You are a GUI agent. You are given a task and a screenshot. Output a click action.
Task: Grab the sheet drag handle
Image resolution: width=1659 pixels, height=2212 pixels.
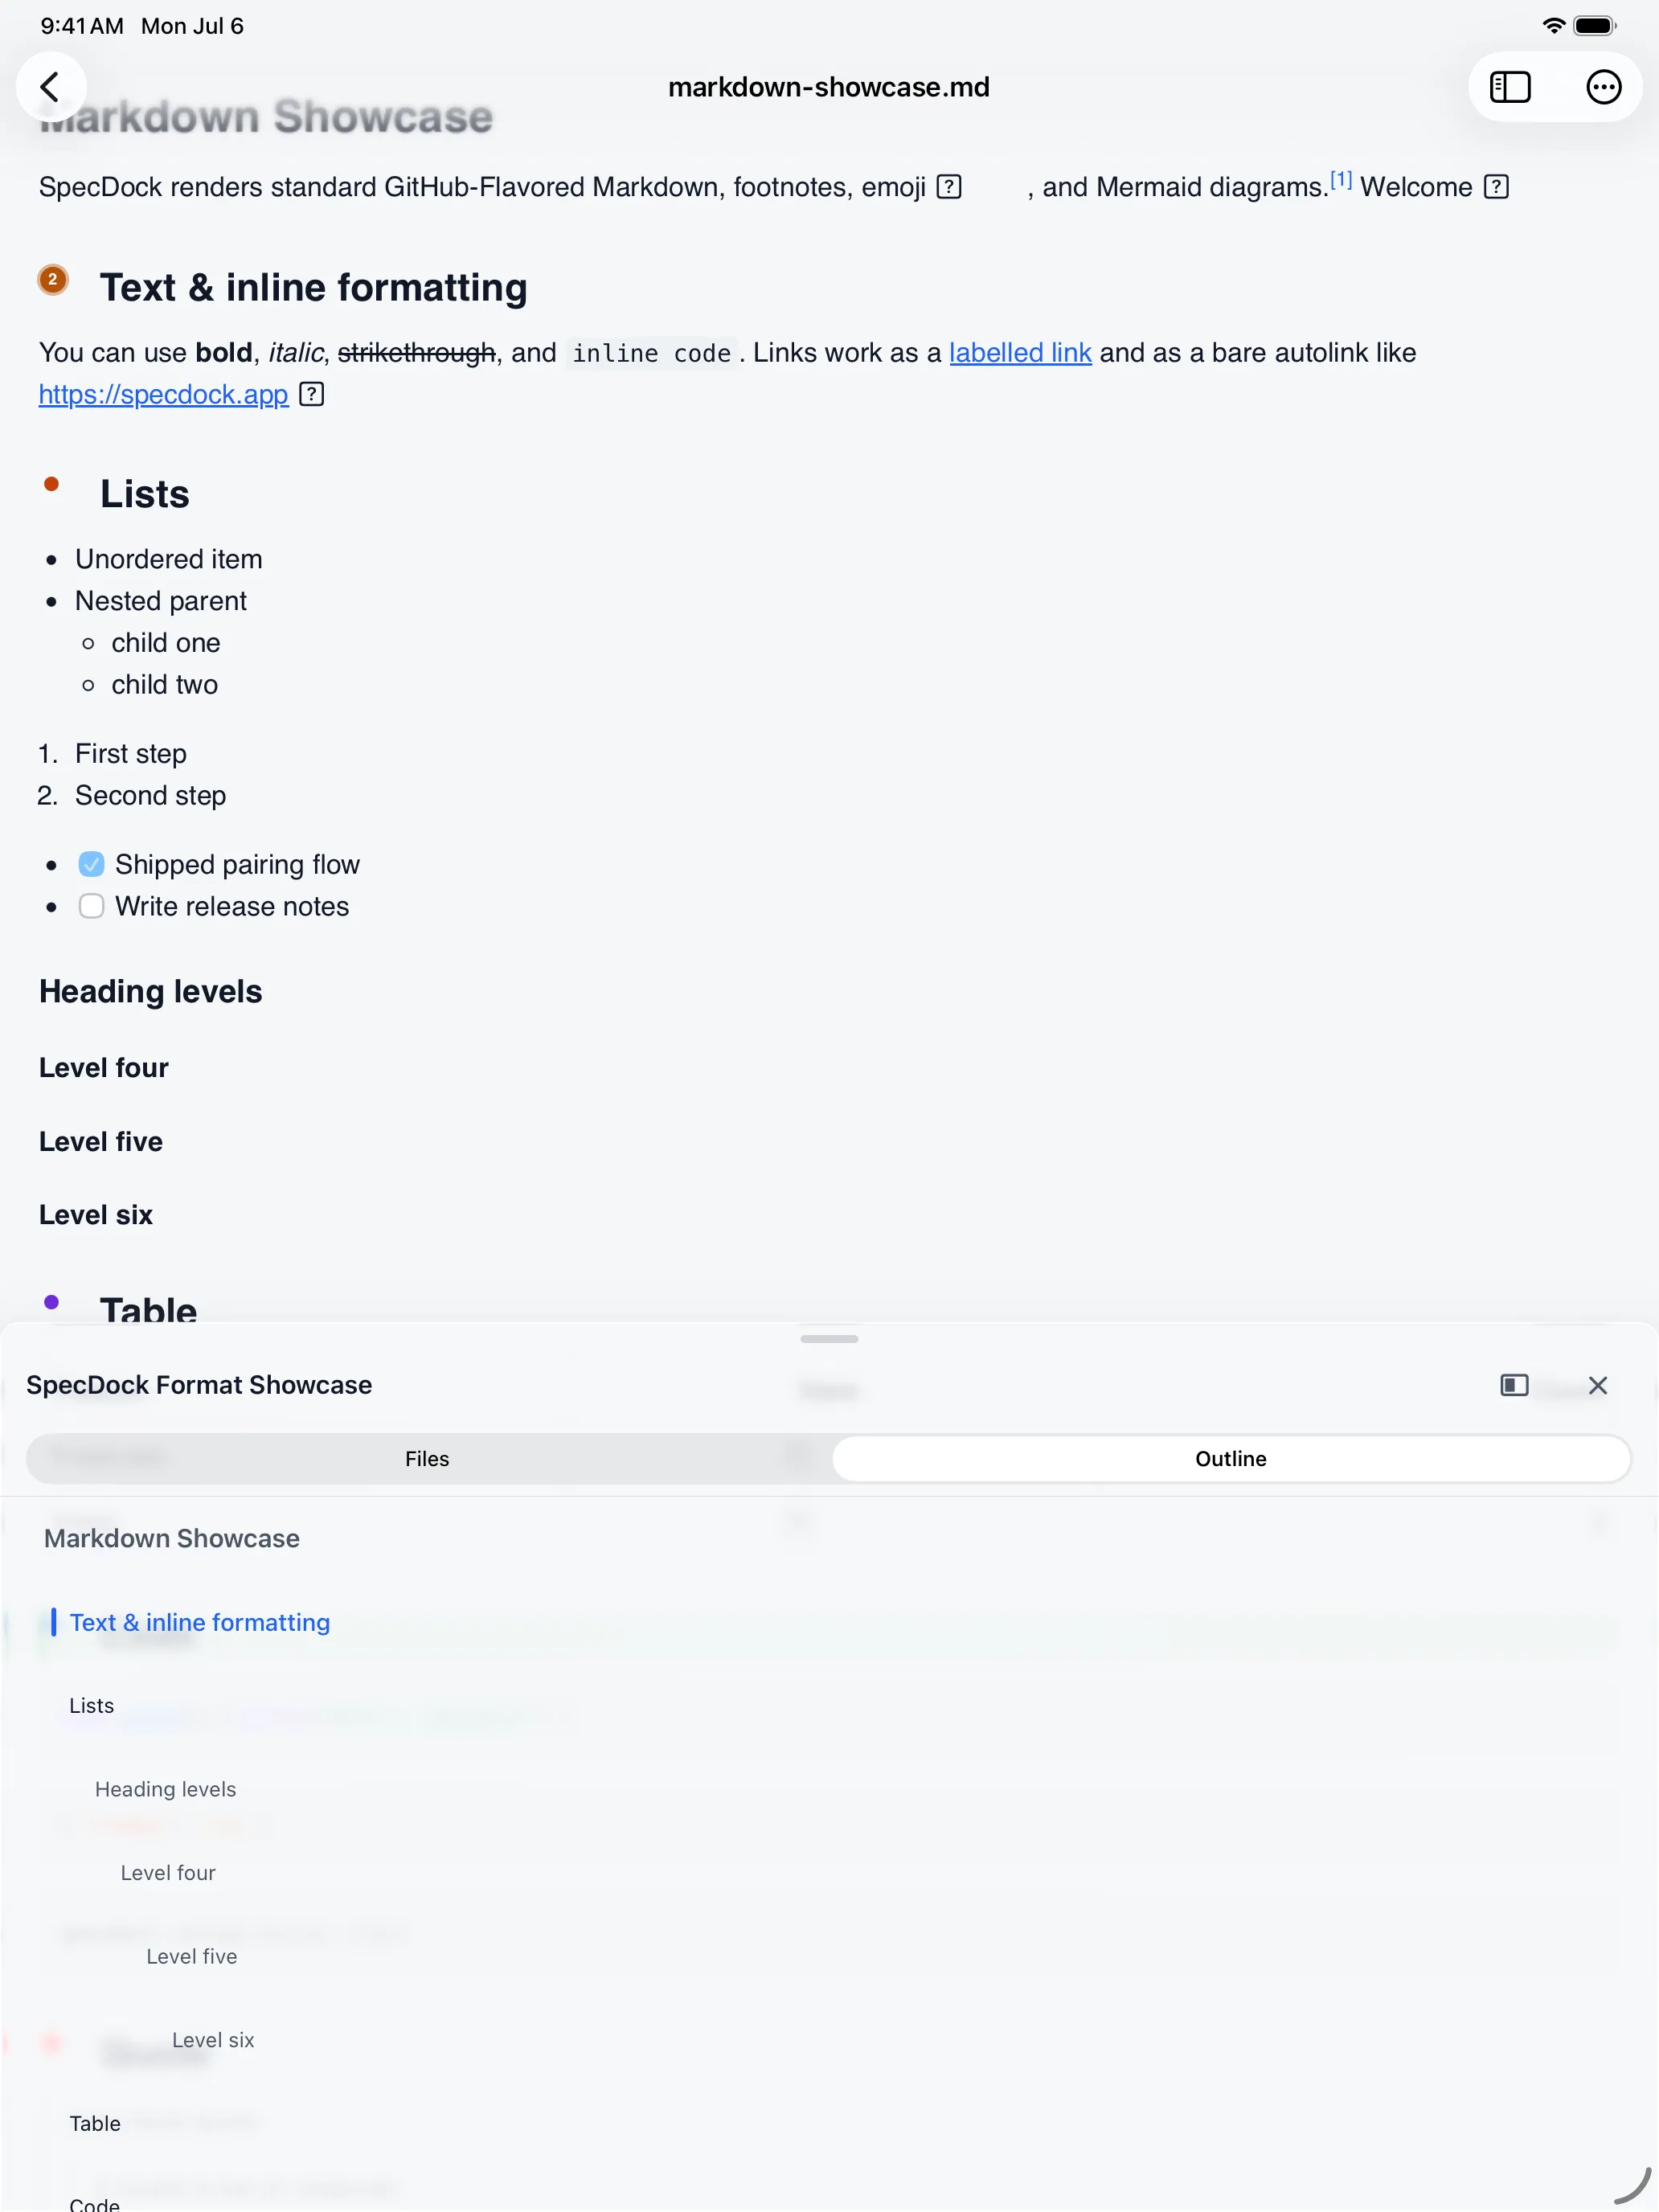[829, 1339]
